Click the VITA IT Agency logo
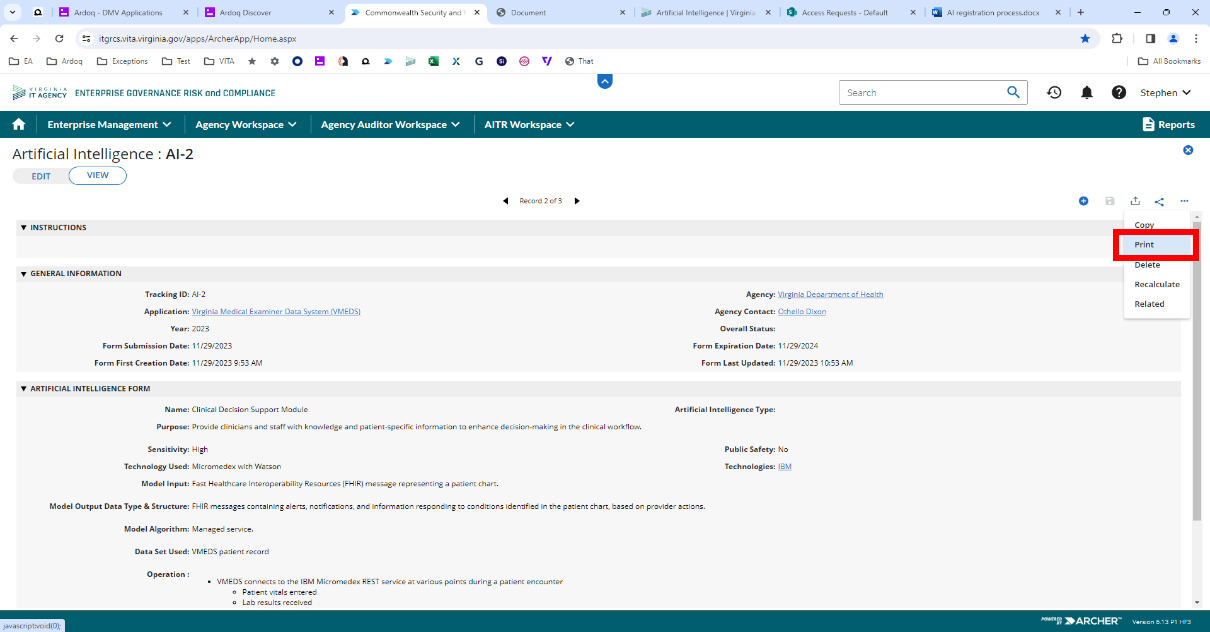The height and width of the screenshot is (632, 1210). pos(41,93)
